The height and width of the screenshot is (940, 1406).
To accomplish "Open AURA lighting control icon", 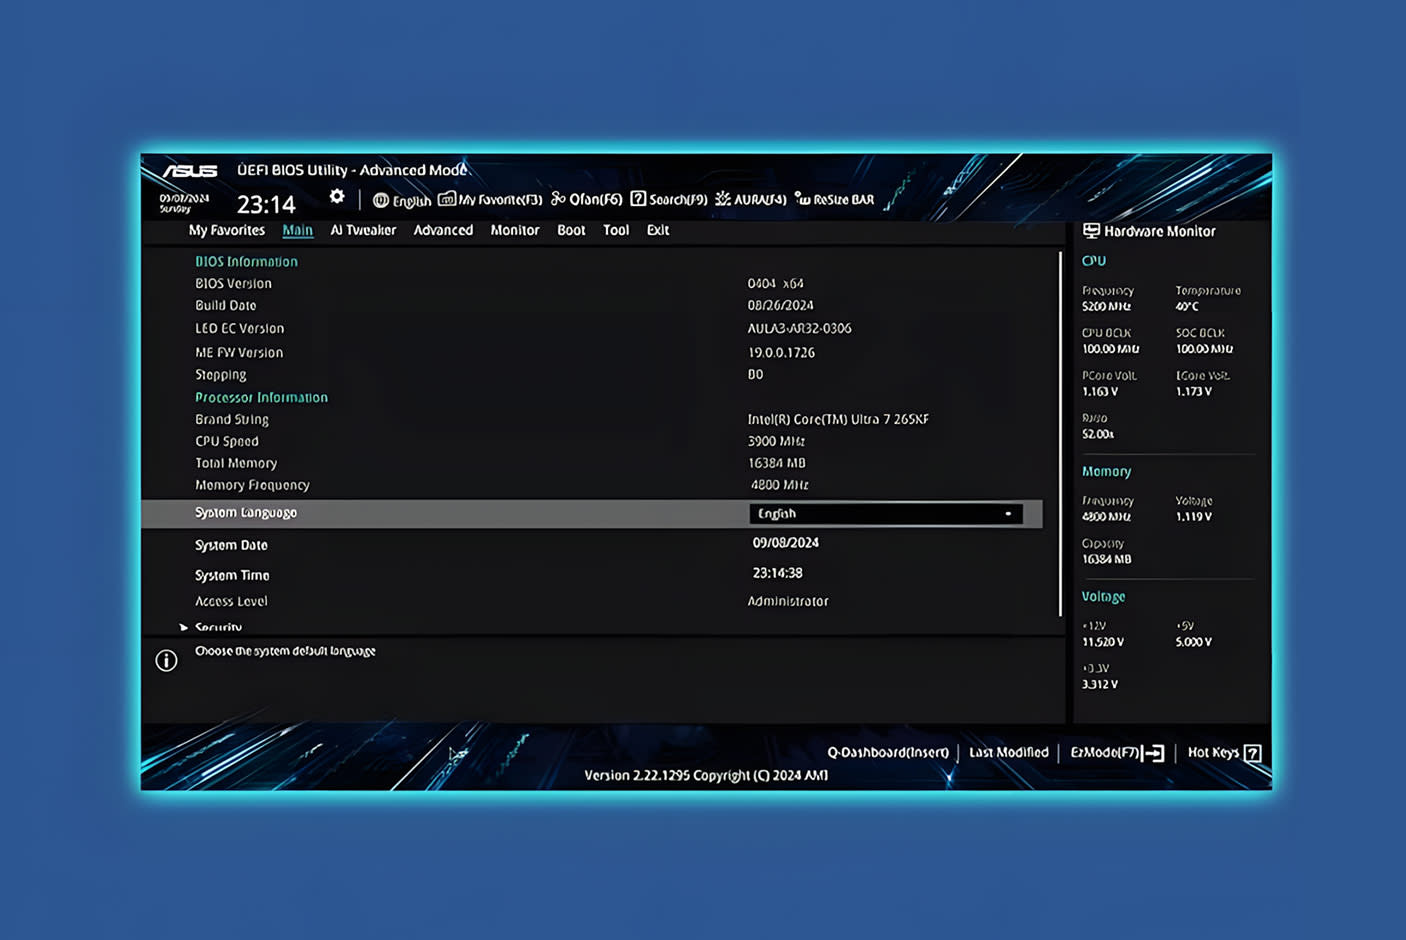I will 722,199.
